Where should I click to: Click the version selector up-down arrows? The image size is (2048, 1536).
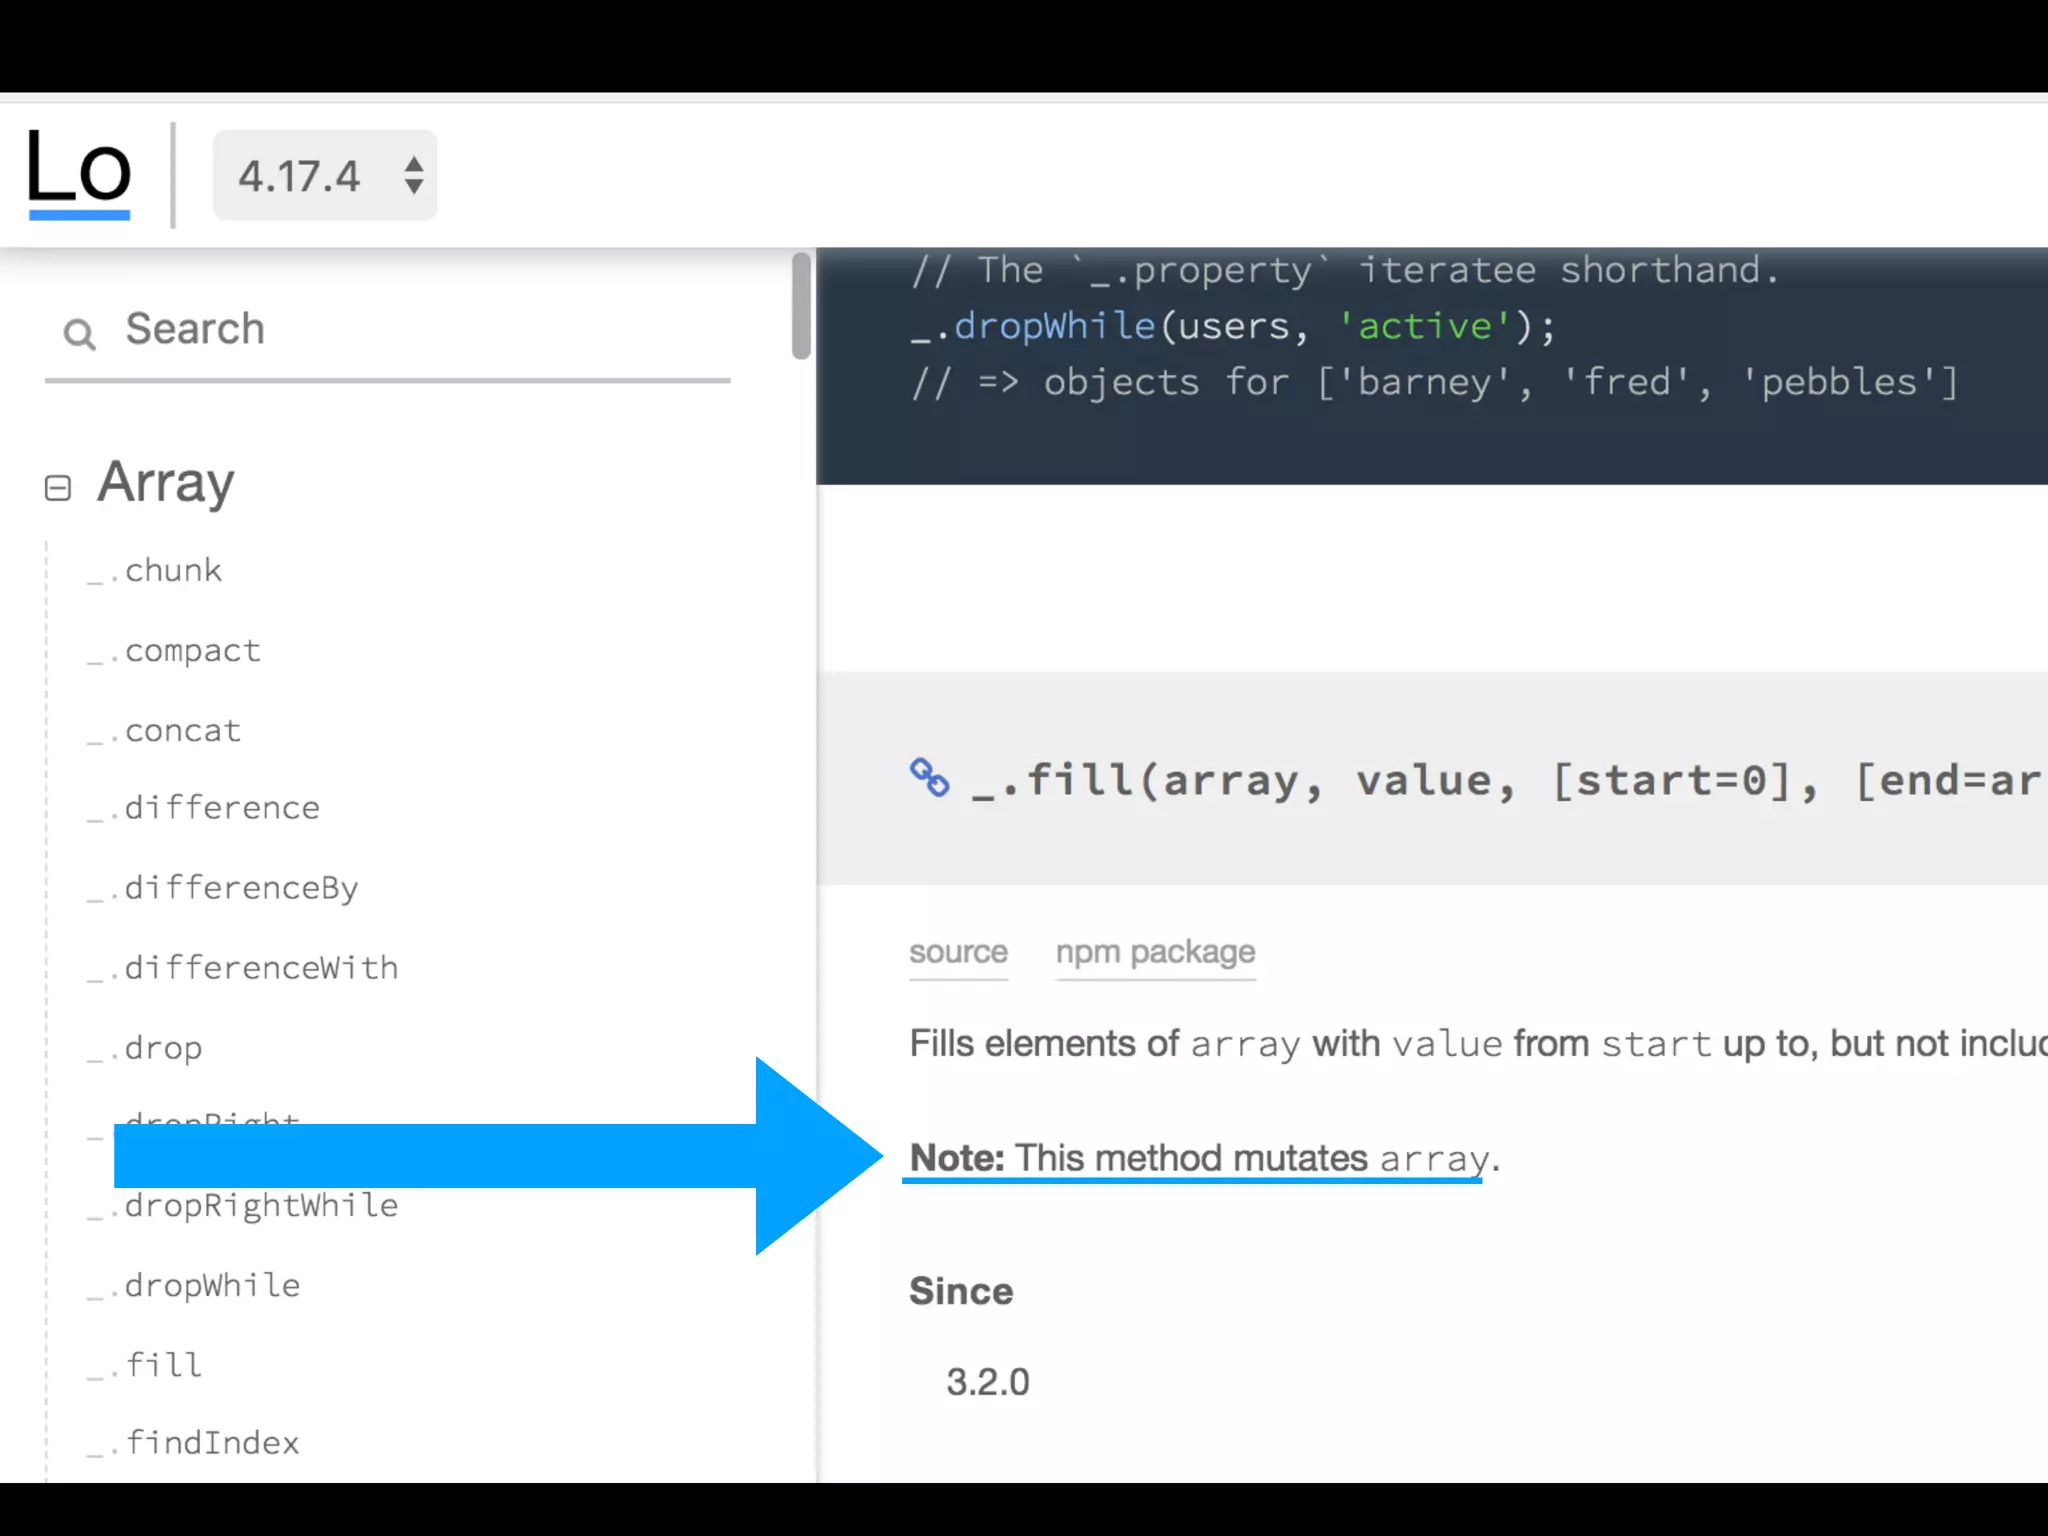click(x=413, y=176)
